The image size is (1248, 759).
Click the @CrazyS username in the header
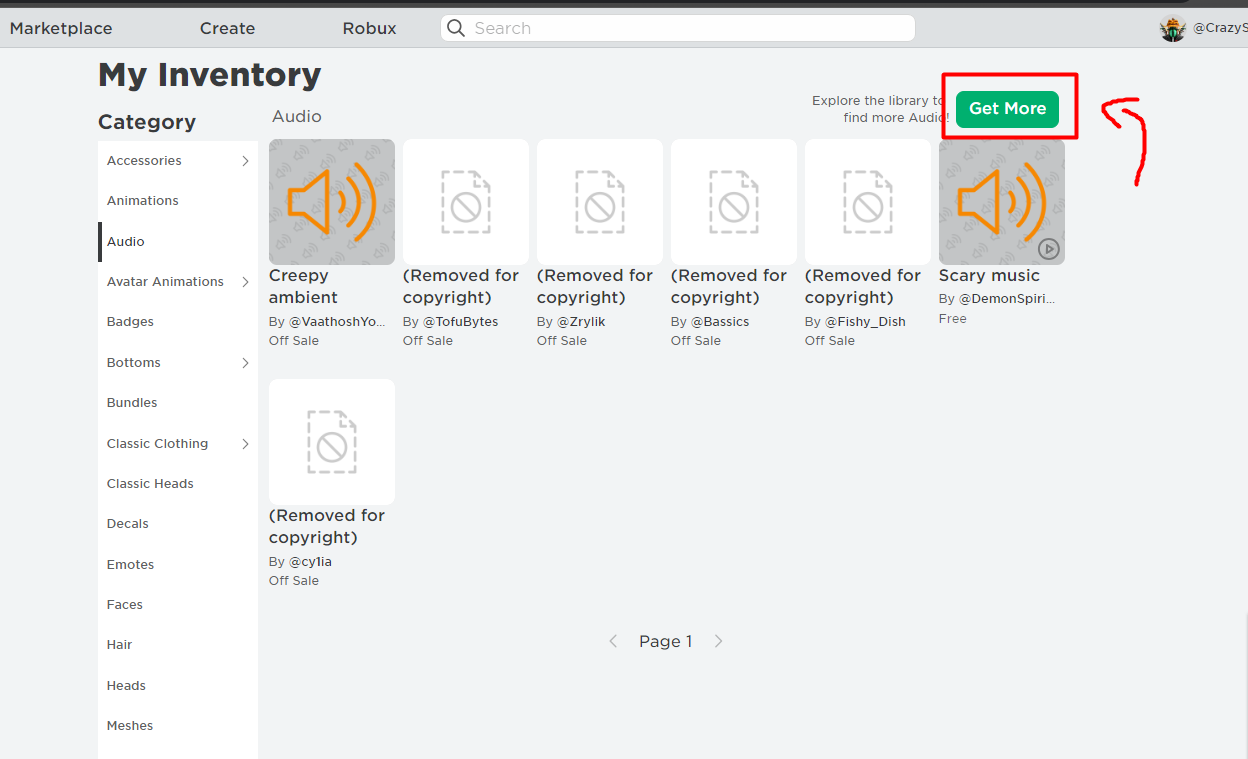pos(1220,29)
